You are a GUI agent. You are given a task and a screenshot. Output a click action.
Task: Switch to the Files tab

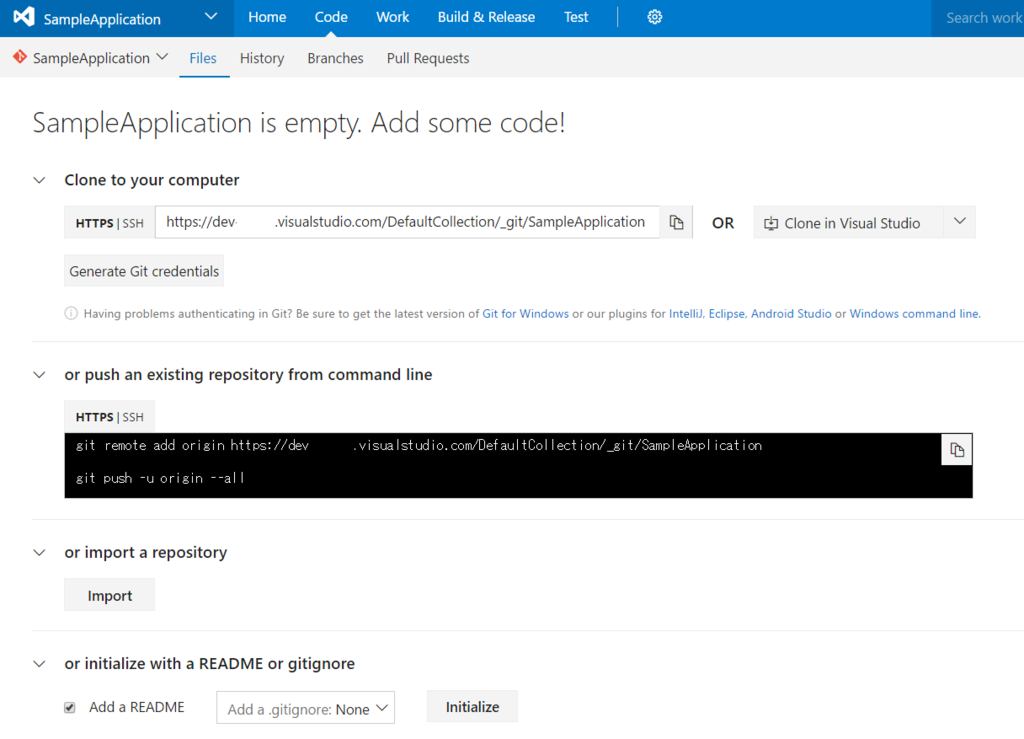203,58
